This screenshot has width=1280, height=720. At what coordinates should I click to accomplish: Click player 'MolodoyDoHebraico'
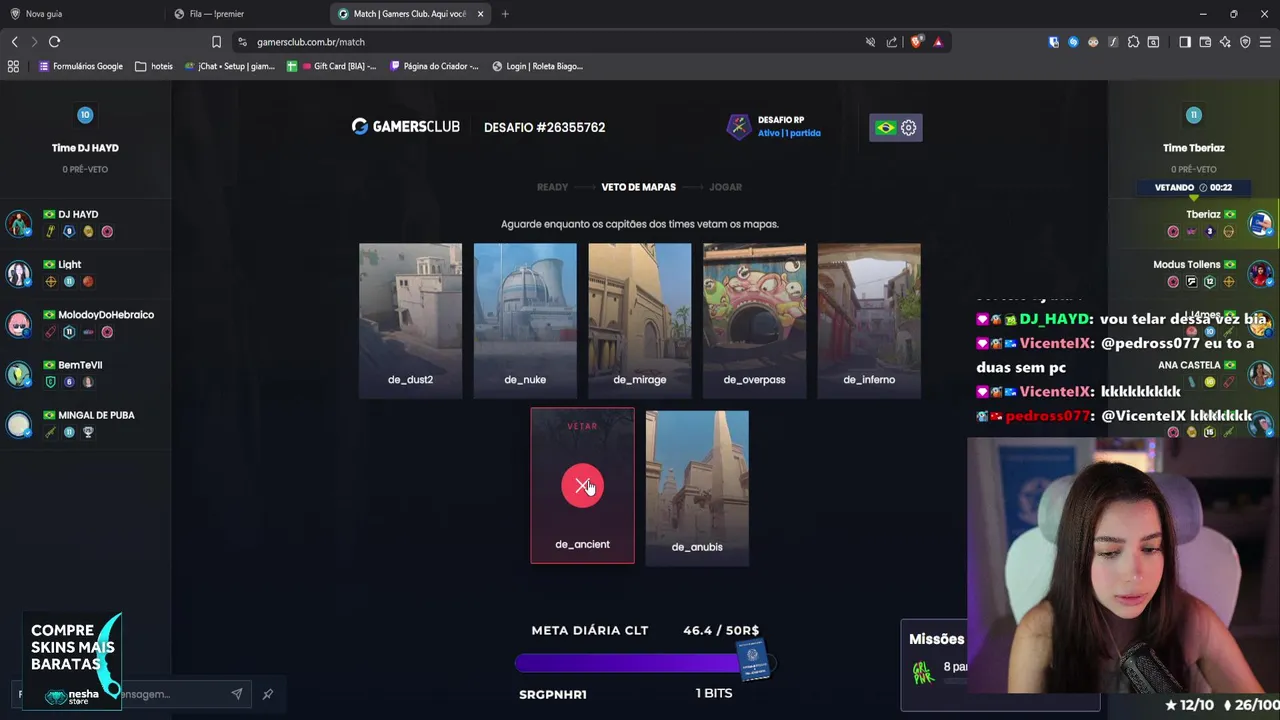[106, 315]
